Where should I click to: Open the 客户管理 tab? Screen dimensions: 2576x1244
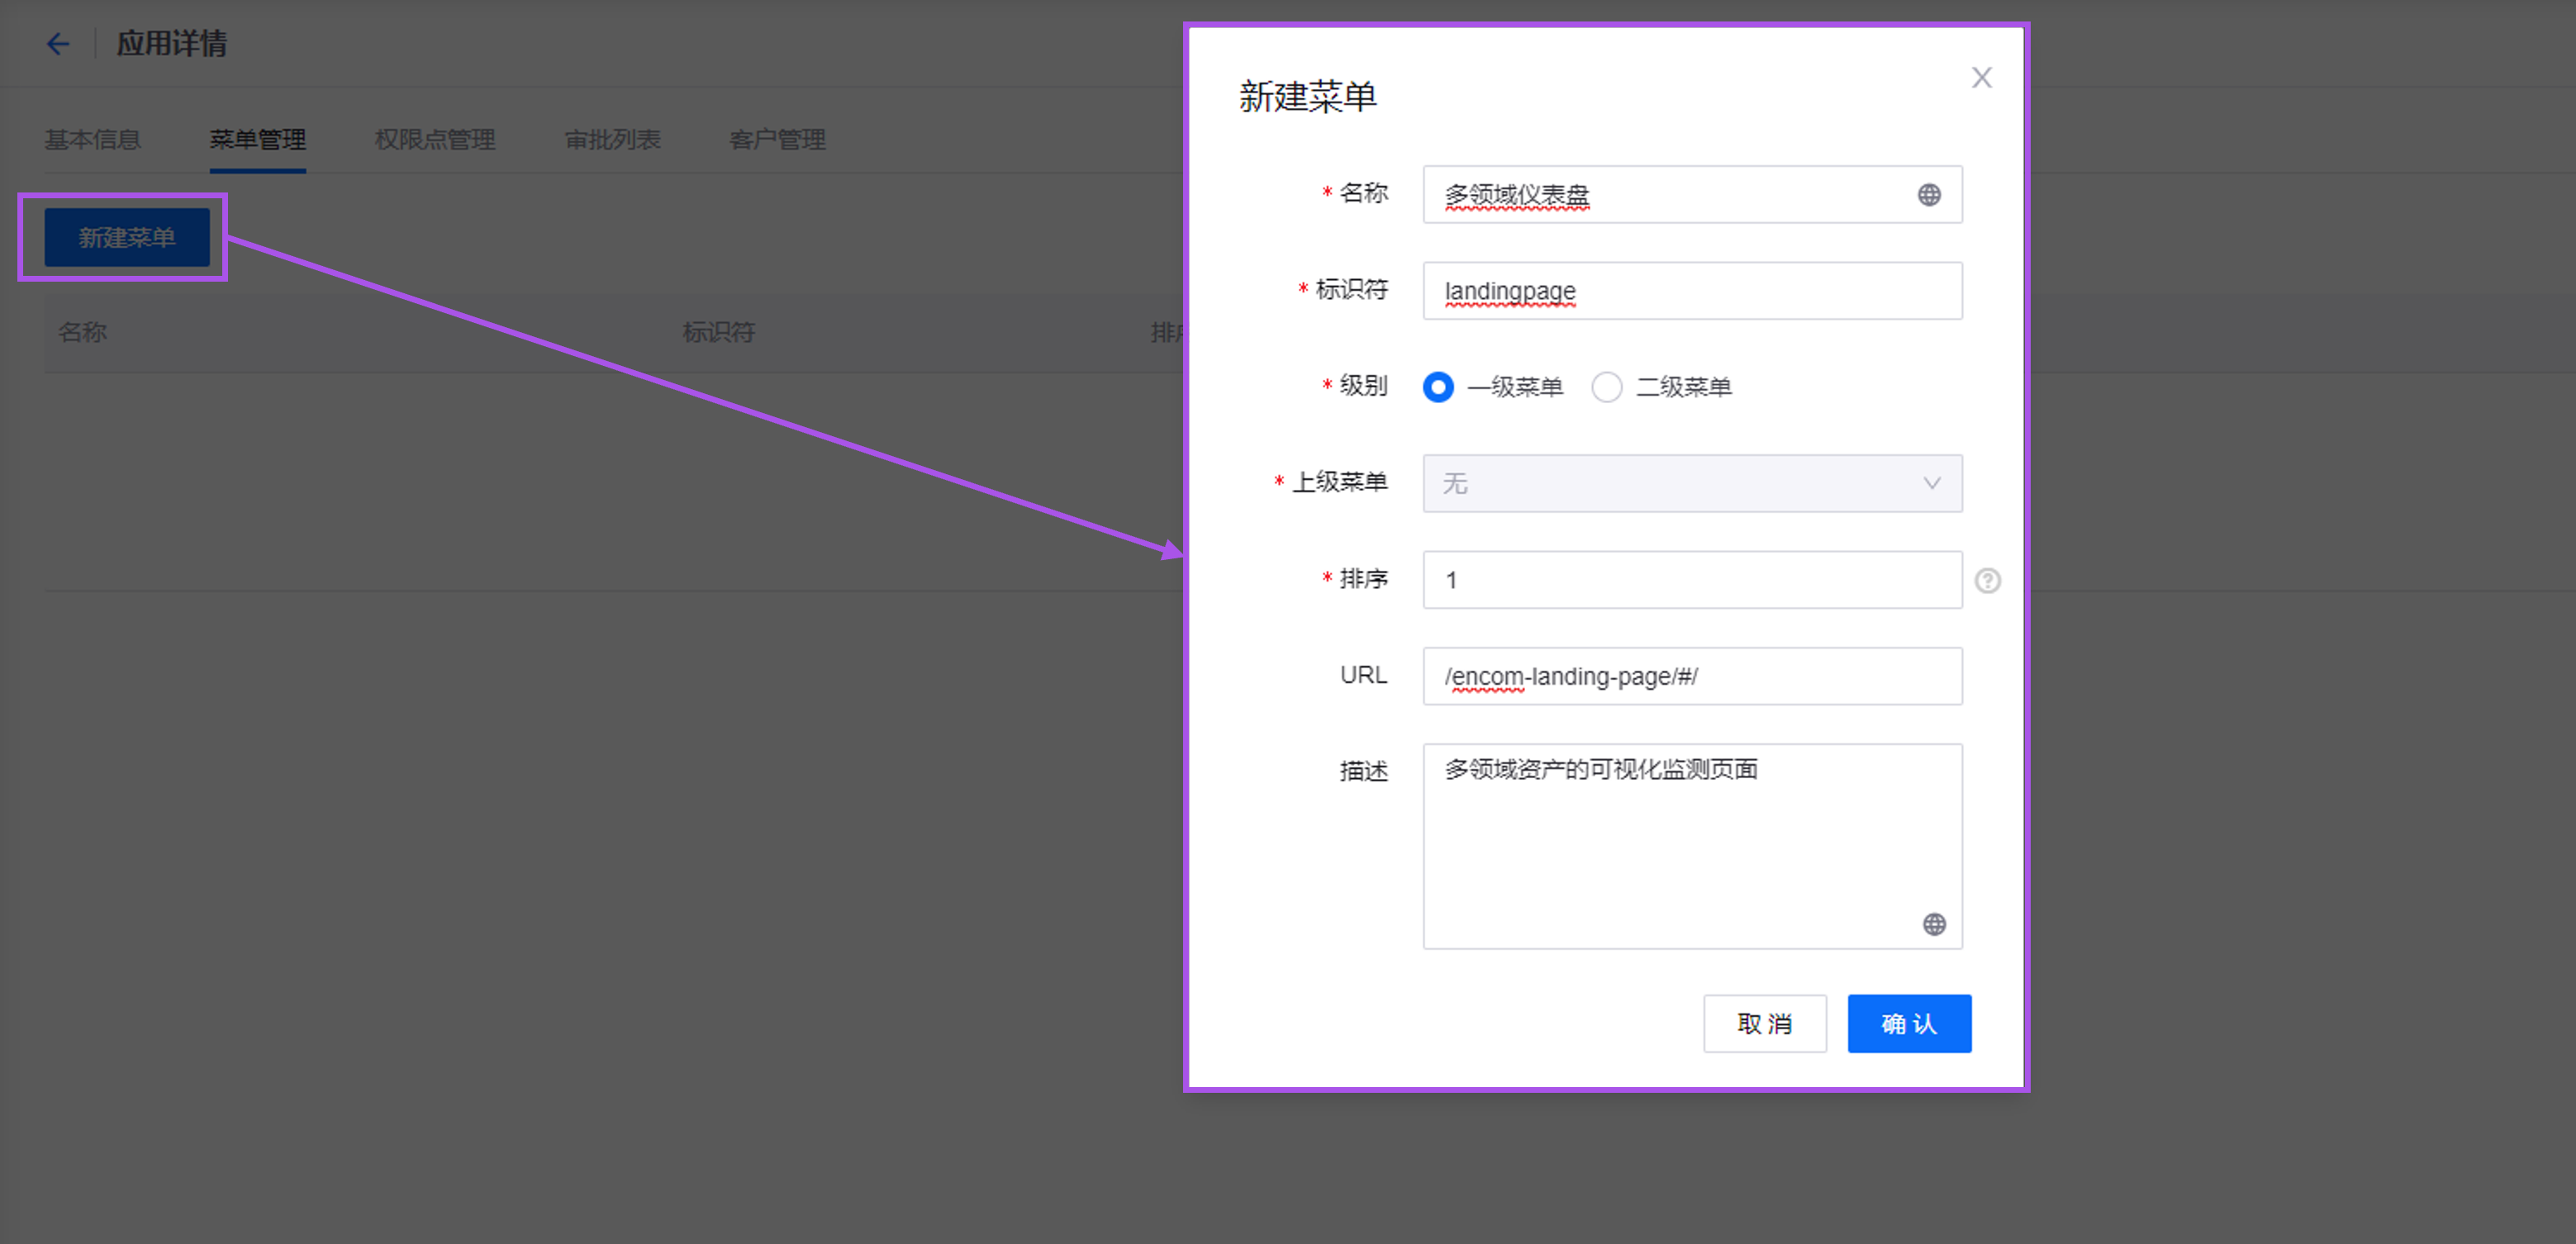(x=777, y=140)
